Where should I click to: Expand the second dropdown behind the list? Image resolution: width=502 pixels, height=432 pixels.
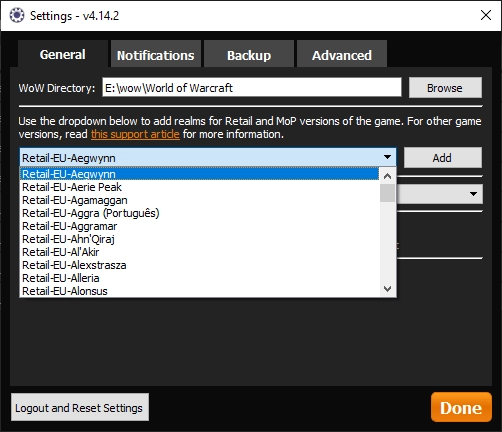click(x=473, y=194)
